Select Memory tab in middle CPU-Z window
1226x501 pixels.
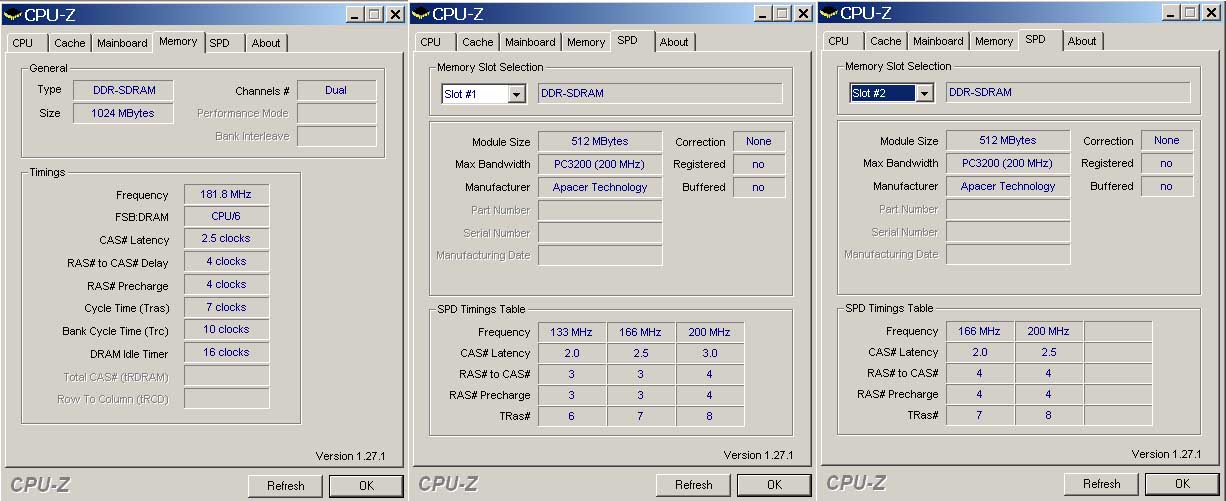[586, 42]
